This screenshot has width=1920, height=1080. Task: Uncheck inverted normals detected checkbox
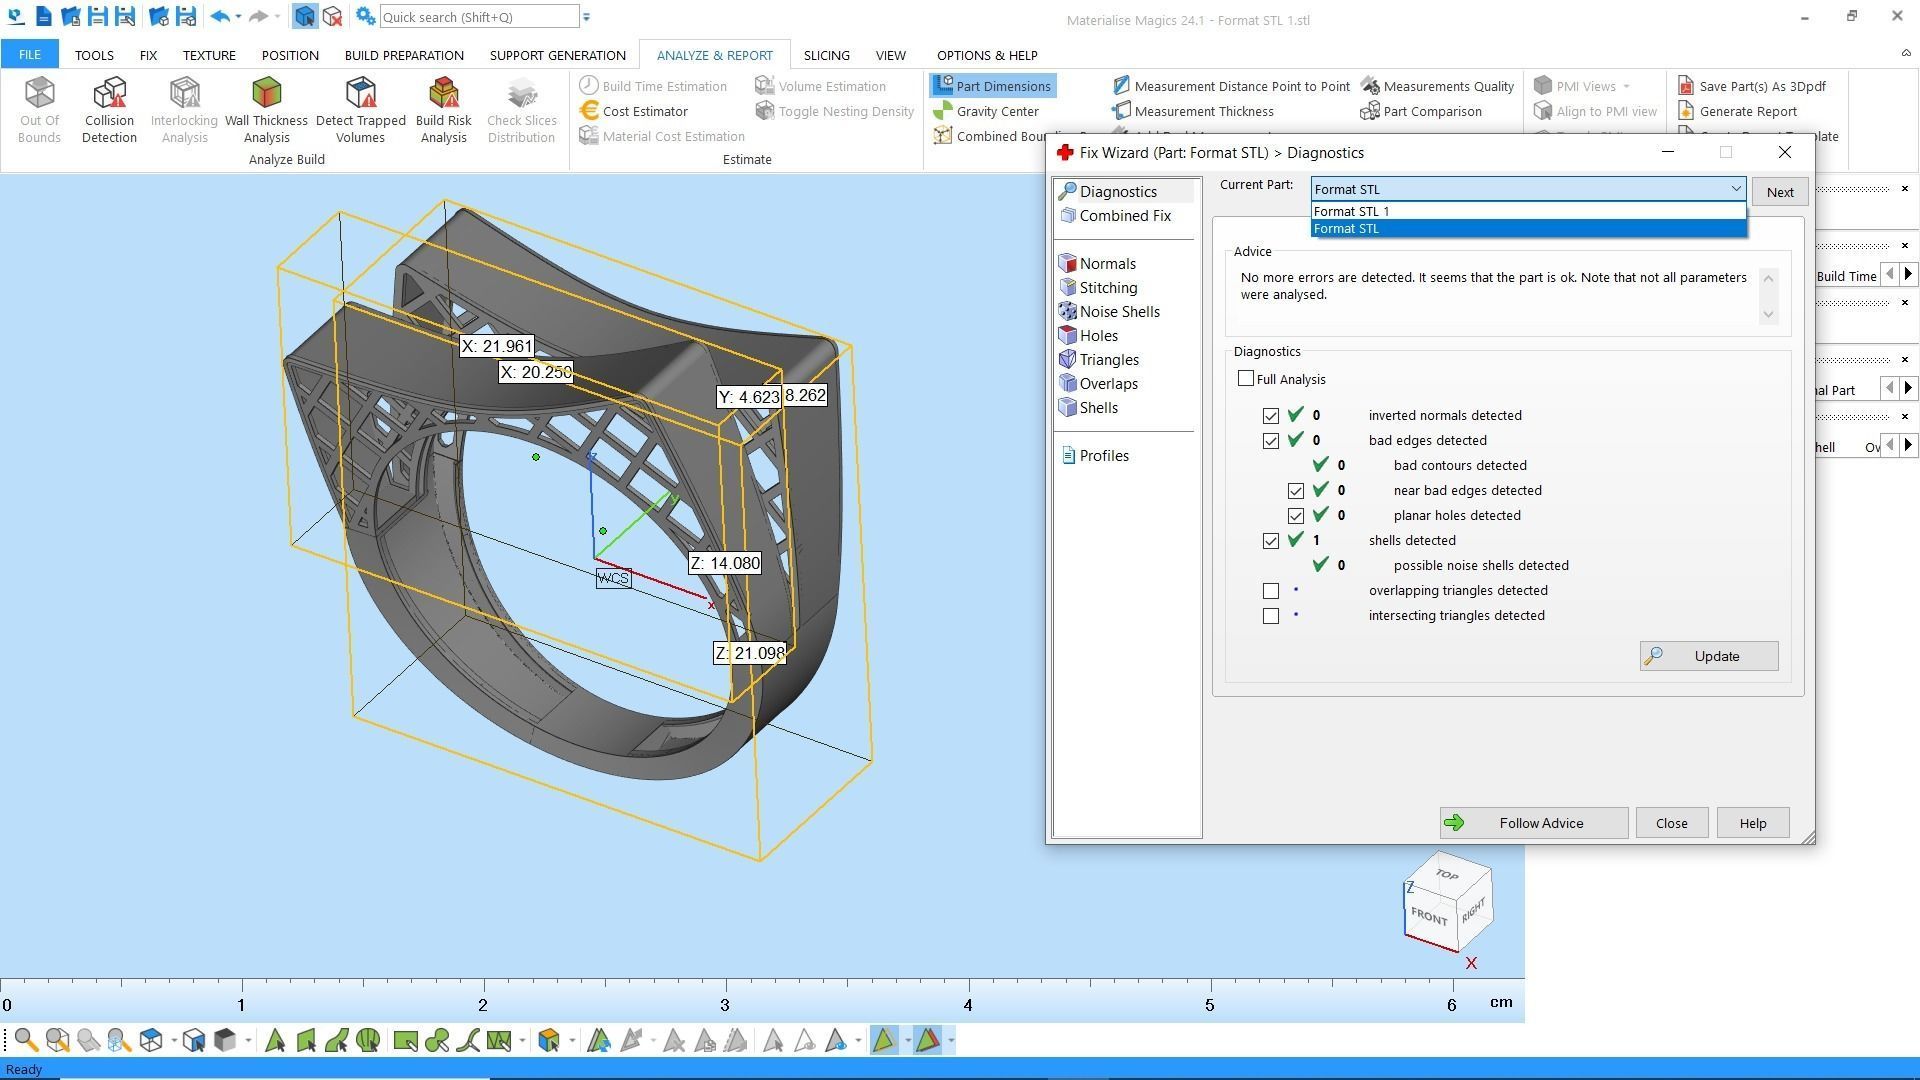point(1271,416)
